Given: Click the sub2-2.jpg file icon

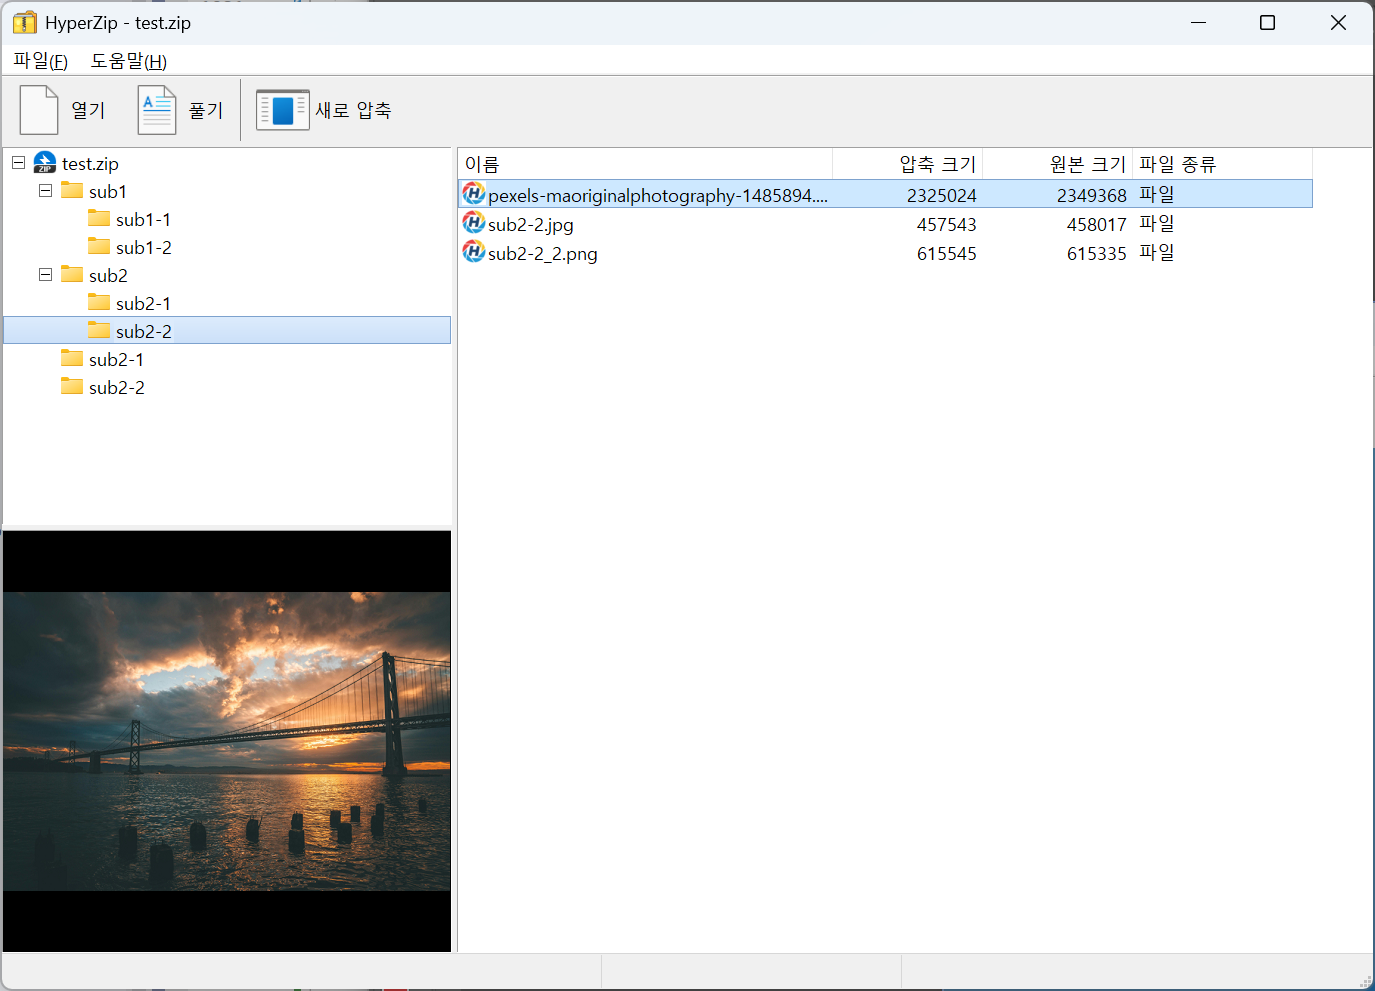Looking at the screenshot, I should [474, 223].
